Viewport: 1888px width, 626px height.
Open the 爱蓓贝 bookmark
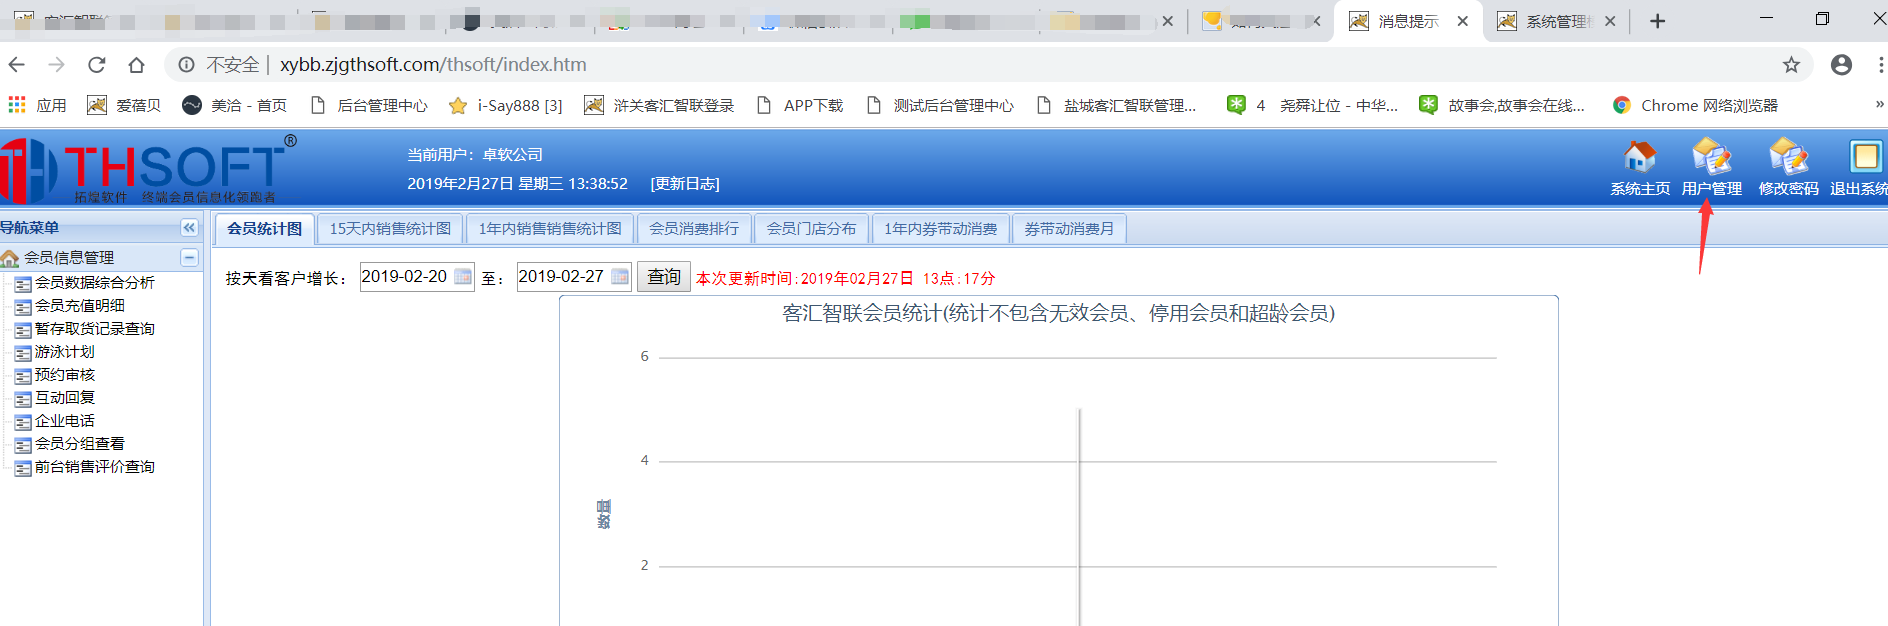pos(124,105)
